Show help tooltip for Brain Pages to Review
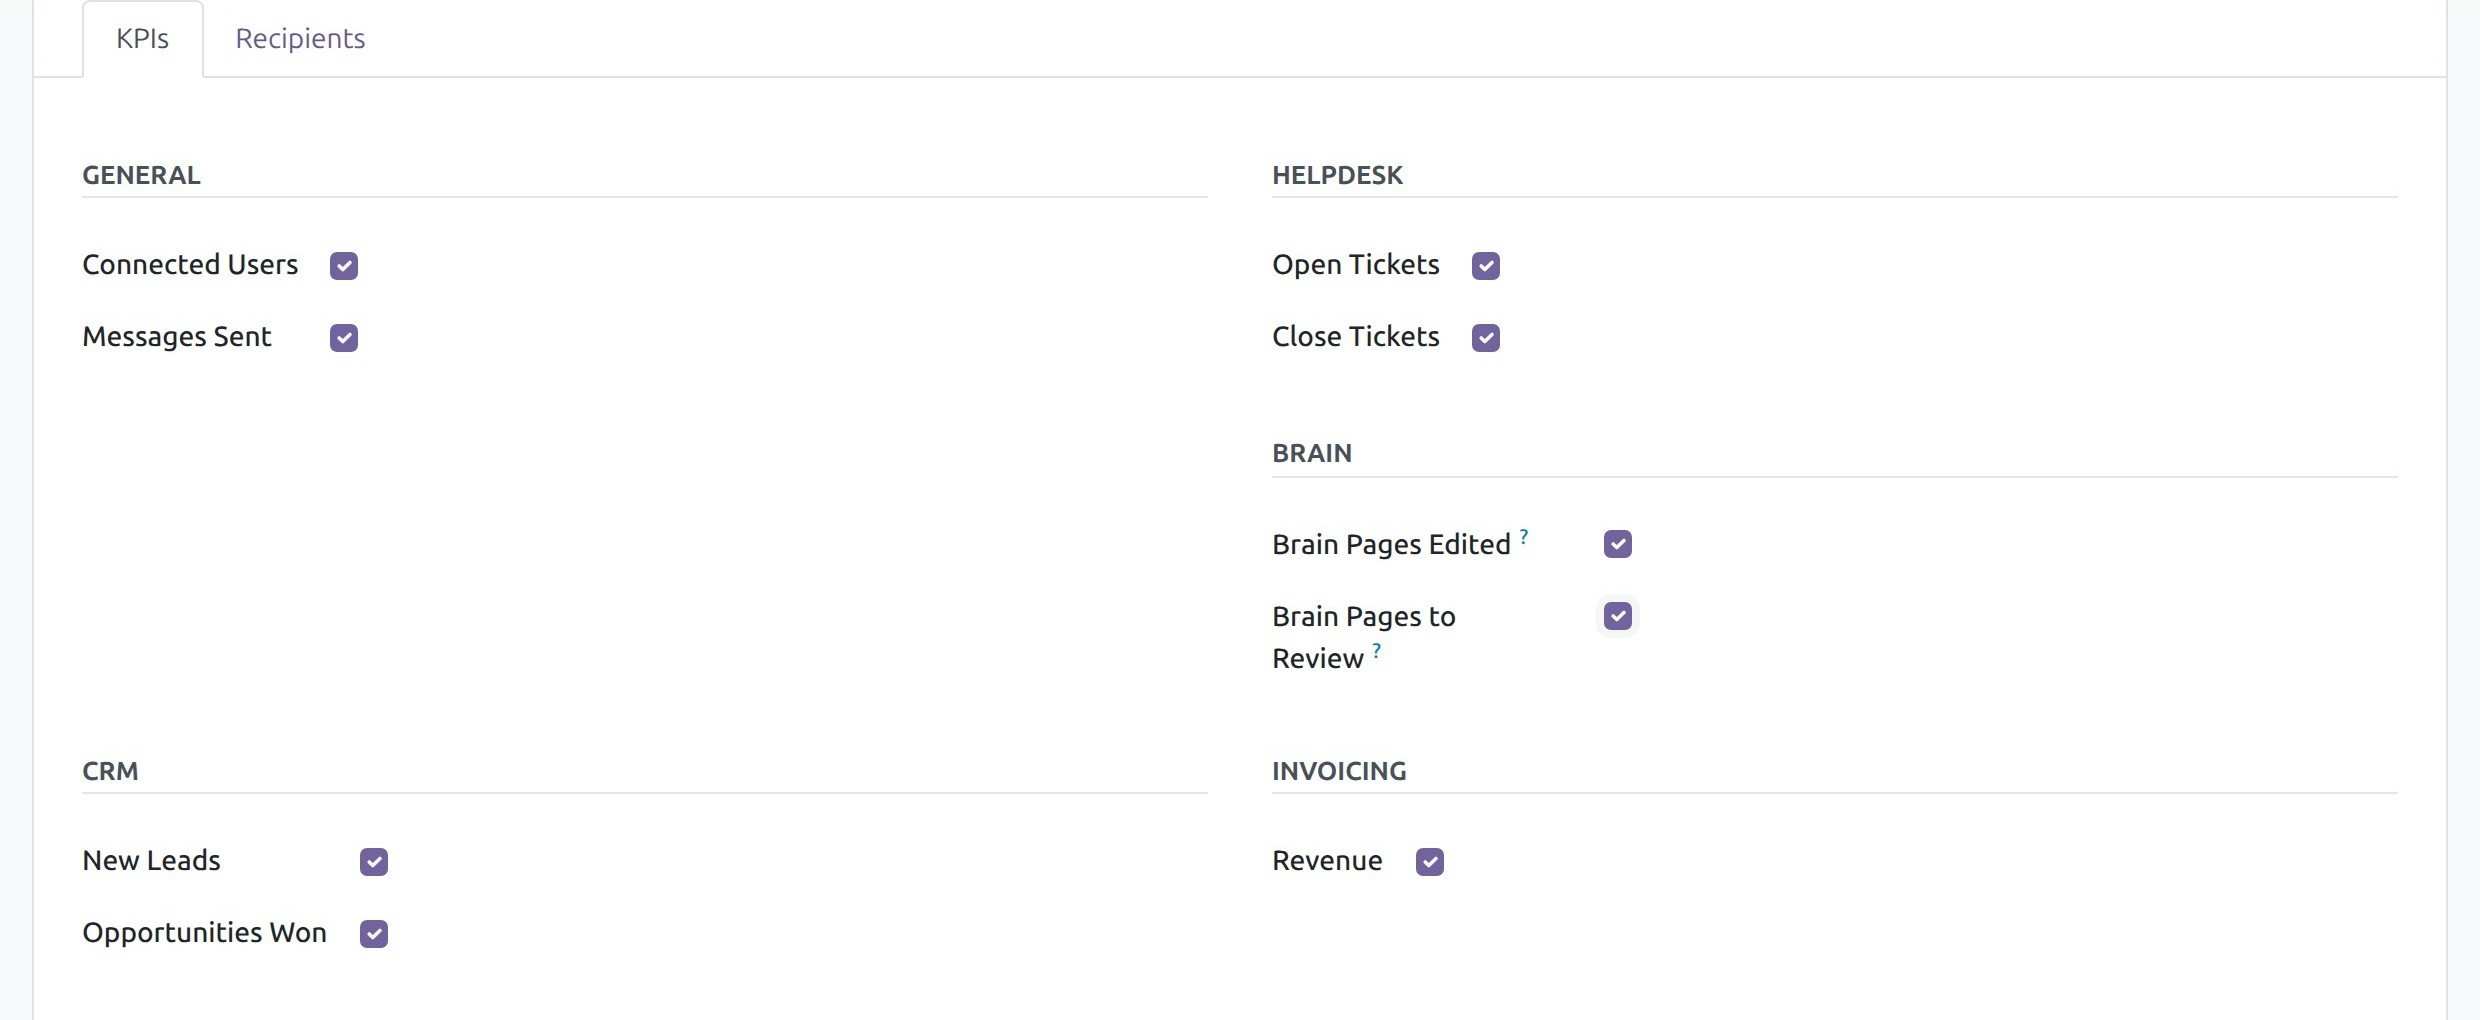The height and width of the screenshot is (1020, 2480). click(x=1377, y=651)
